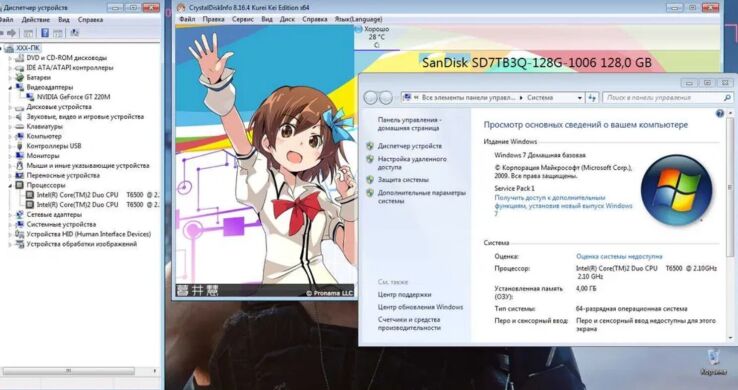Viewport: 738px width, 390px height.
Task: Click the Forward button in the Система window
Action: [386, 97]
